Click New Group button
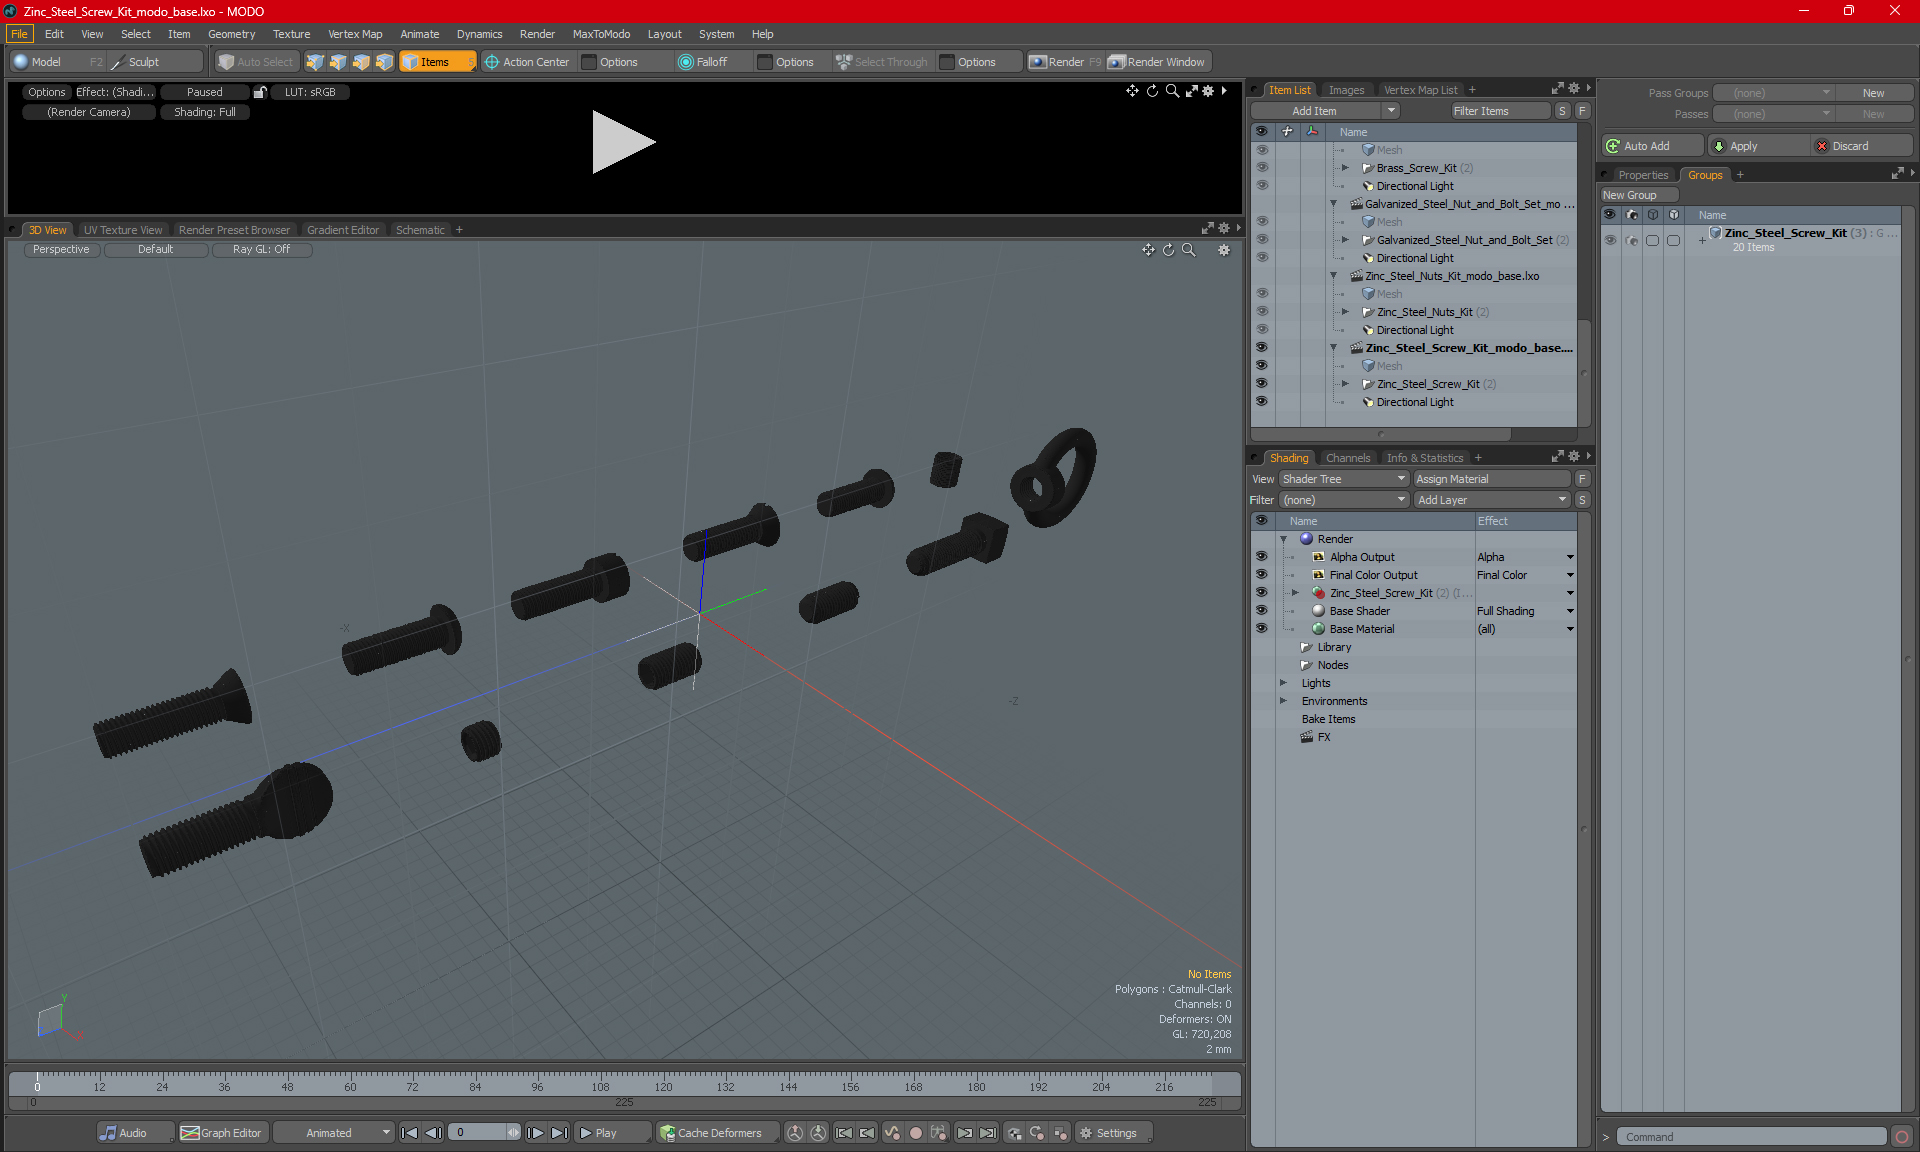 pos(1638,195)
